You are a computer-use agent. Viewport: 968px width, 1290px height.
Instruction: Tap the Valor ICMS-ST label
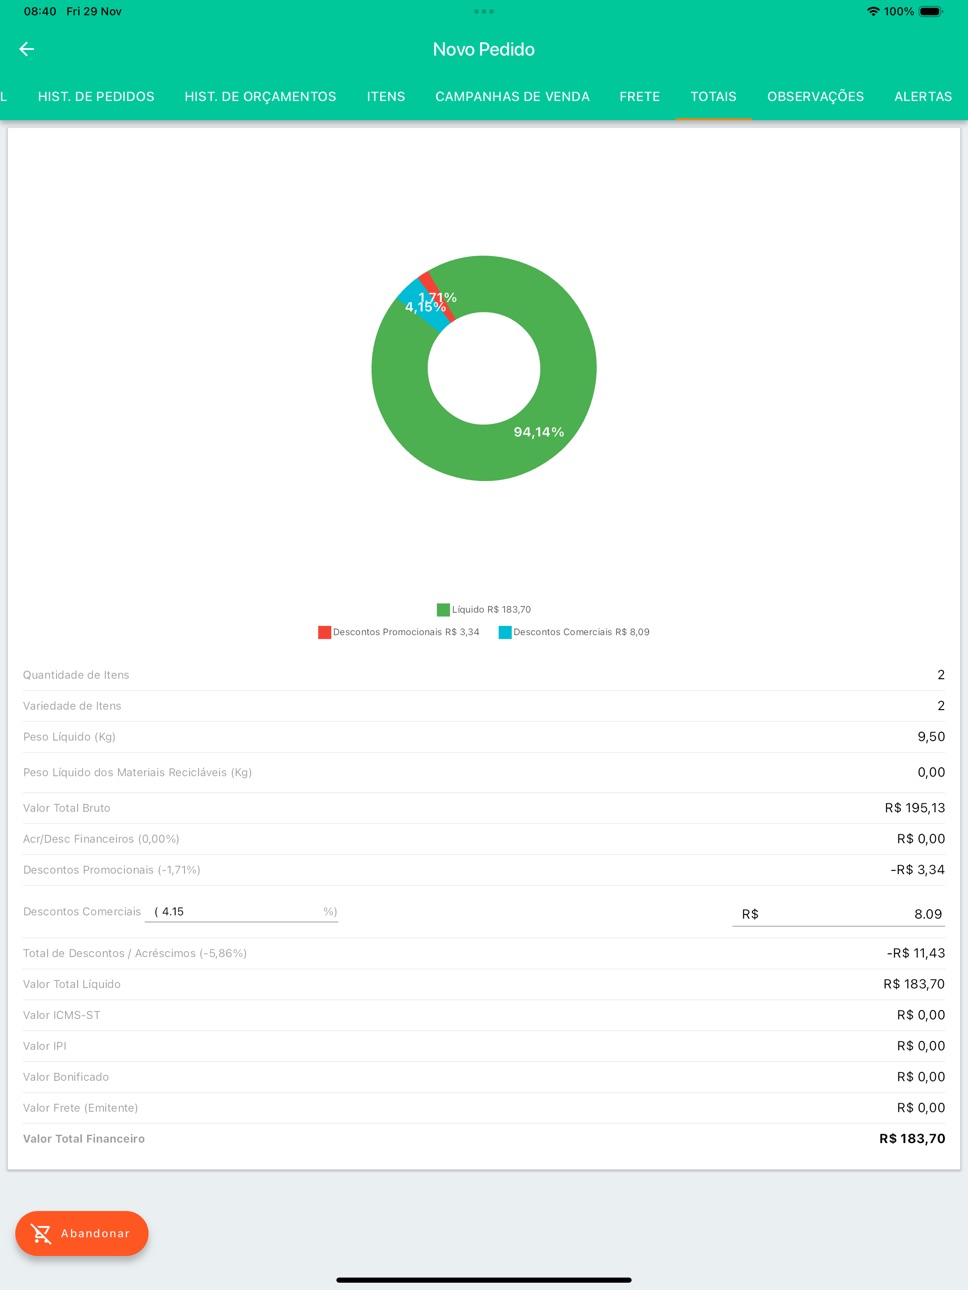[62, 1015]
